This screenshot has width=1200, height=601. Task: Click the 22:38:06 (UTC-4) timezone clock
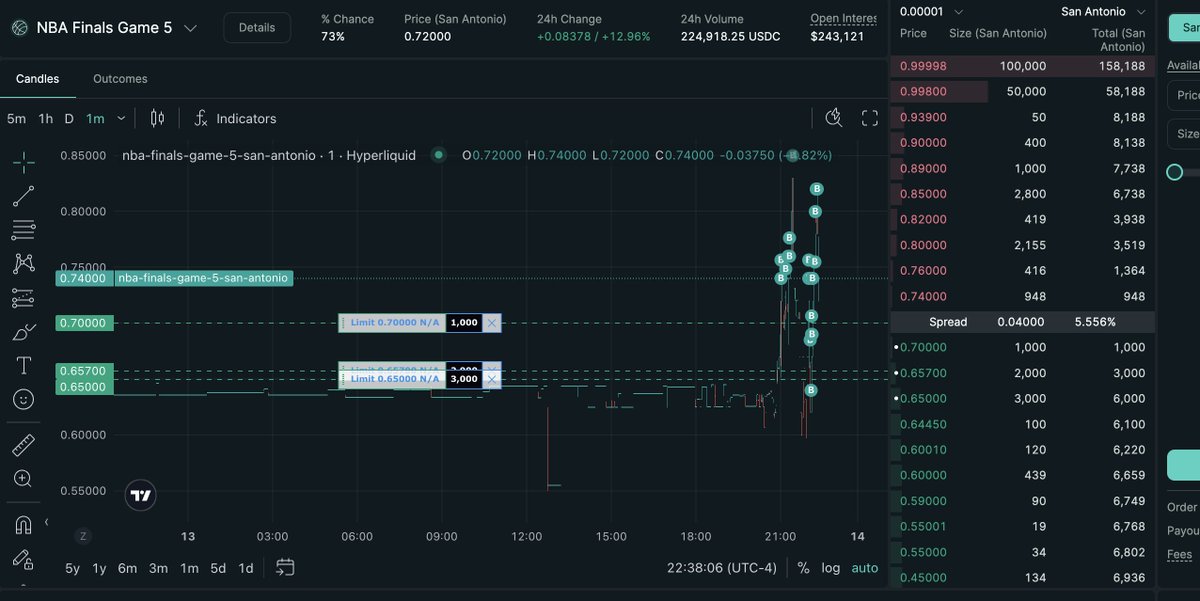(x=722, y=568)
